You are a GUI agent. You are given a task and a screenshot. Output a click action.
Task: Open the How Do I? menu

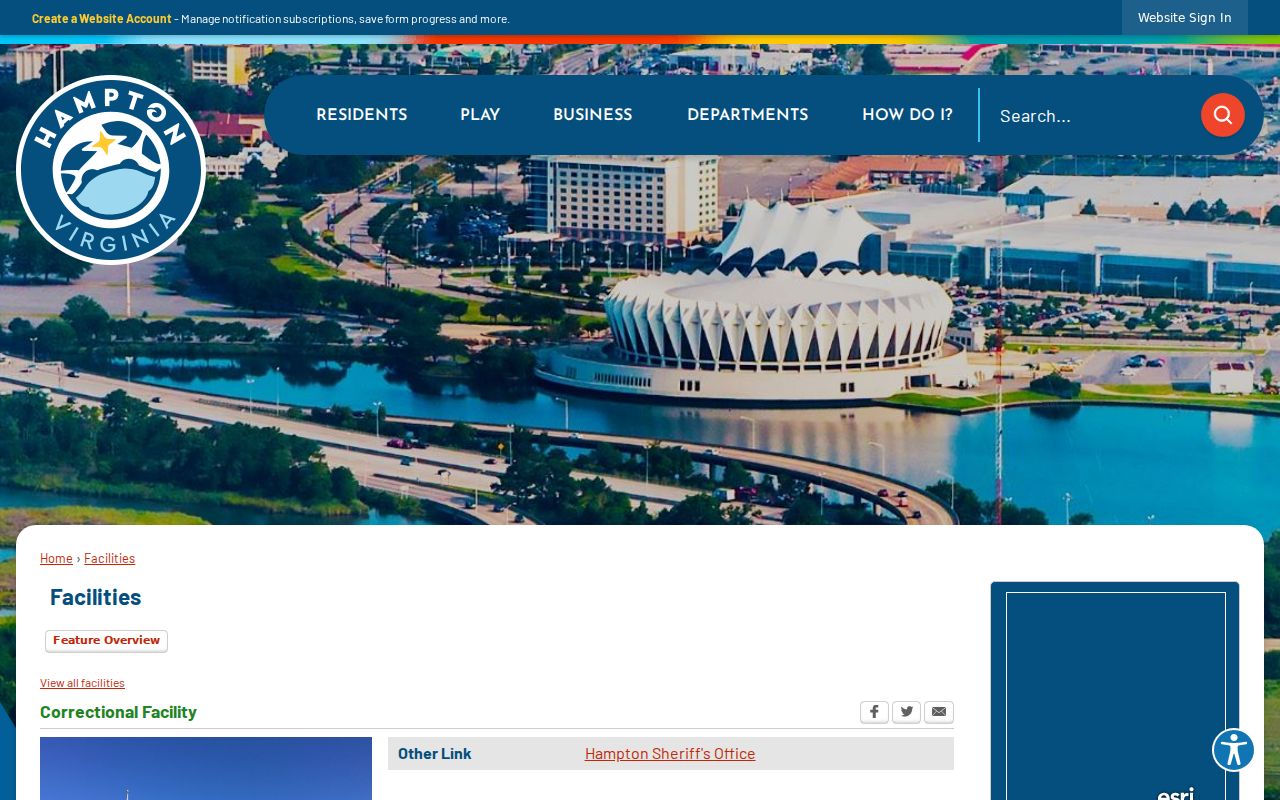[907, 115]
